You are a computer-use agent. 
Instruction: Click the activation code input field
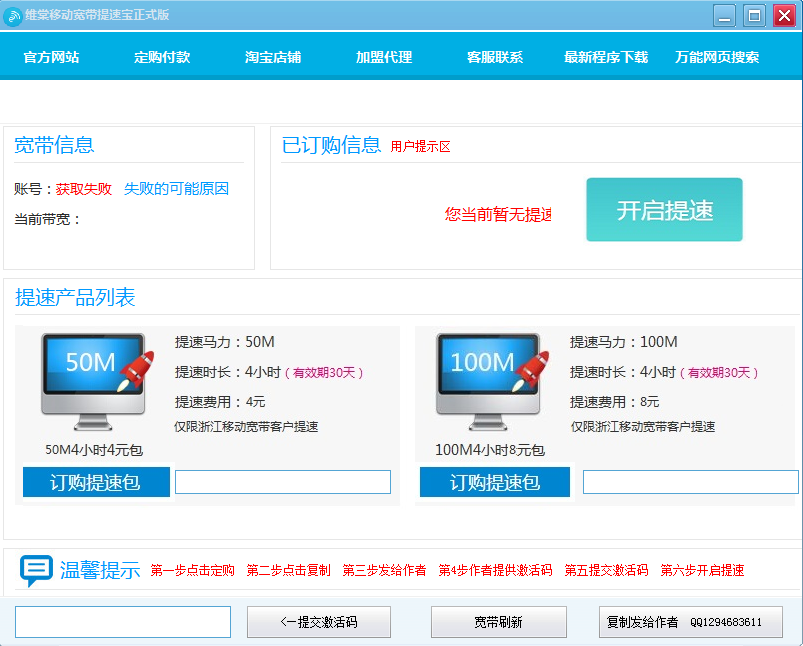coord(122,622)
